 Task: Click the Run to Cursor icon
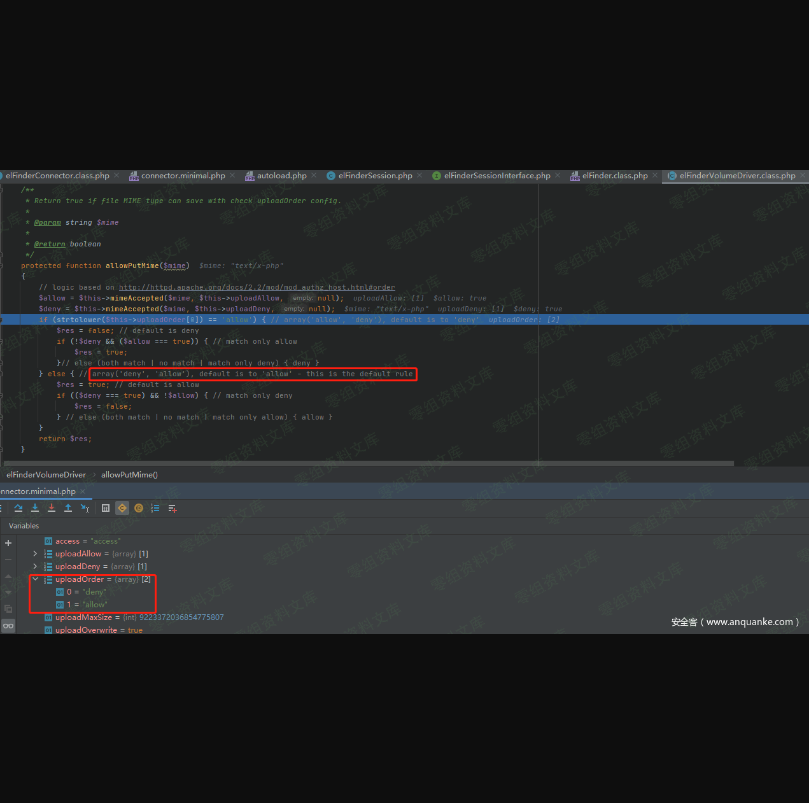(x=85, y=508)
